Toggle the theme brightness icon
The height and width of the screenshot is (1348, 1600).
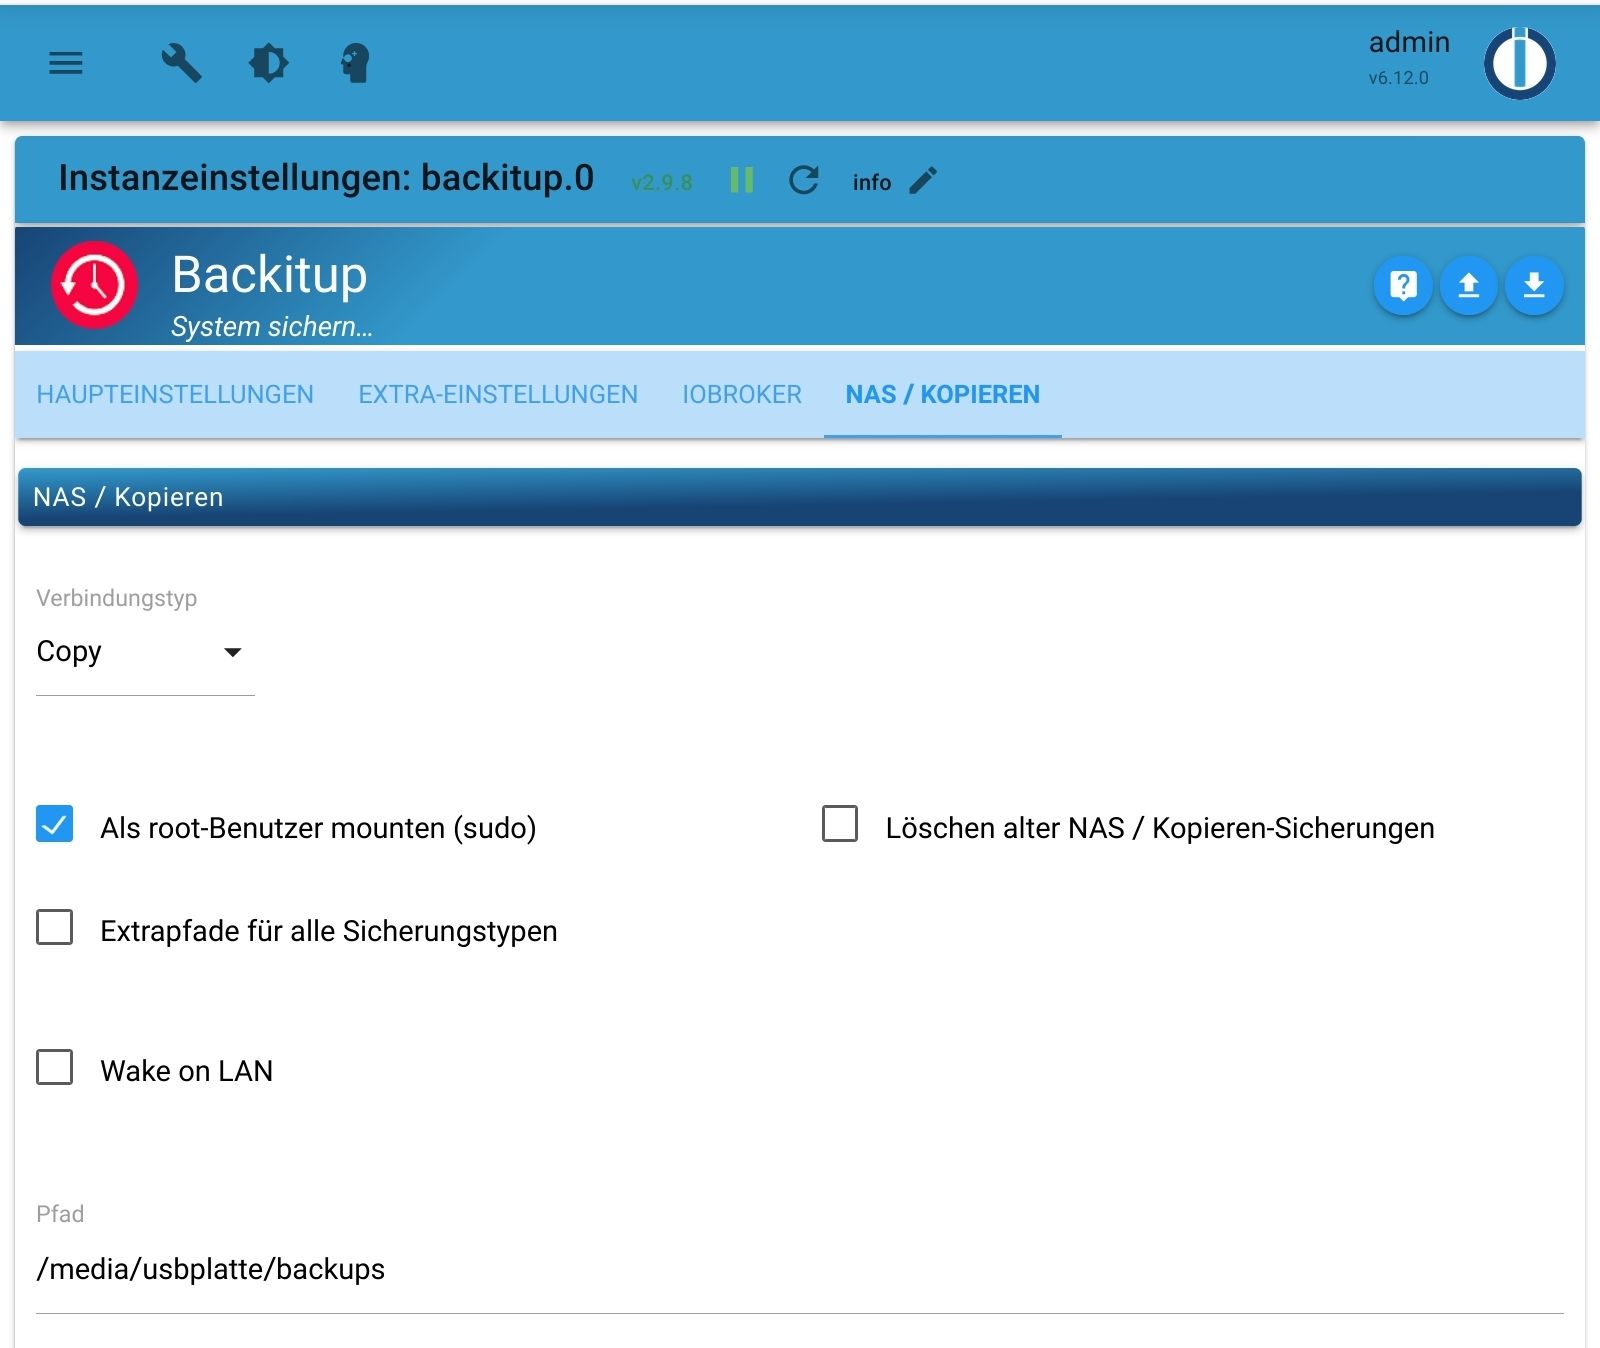coord(268,63)
